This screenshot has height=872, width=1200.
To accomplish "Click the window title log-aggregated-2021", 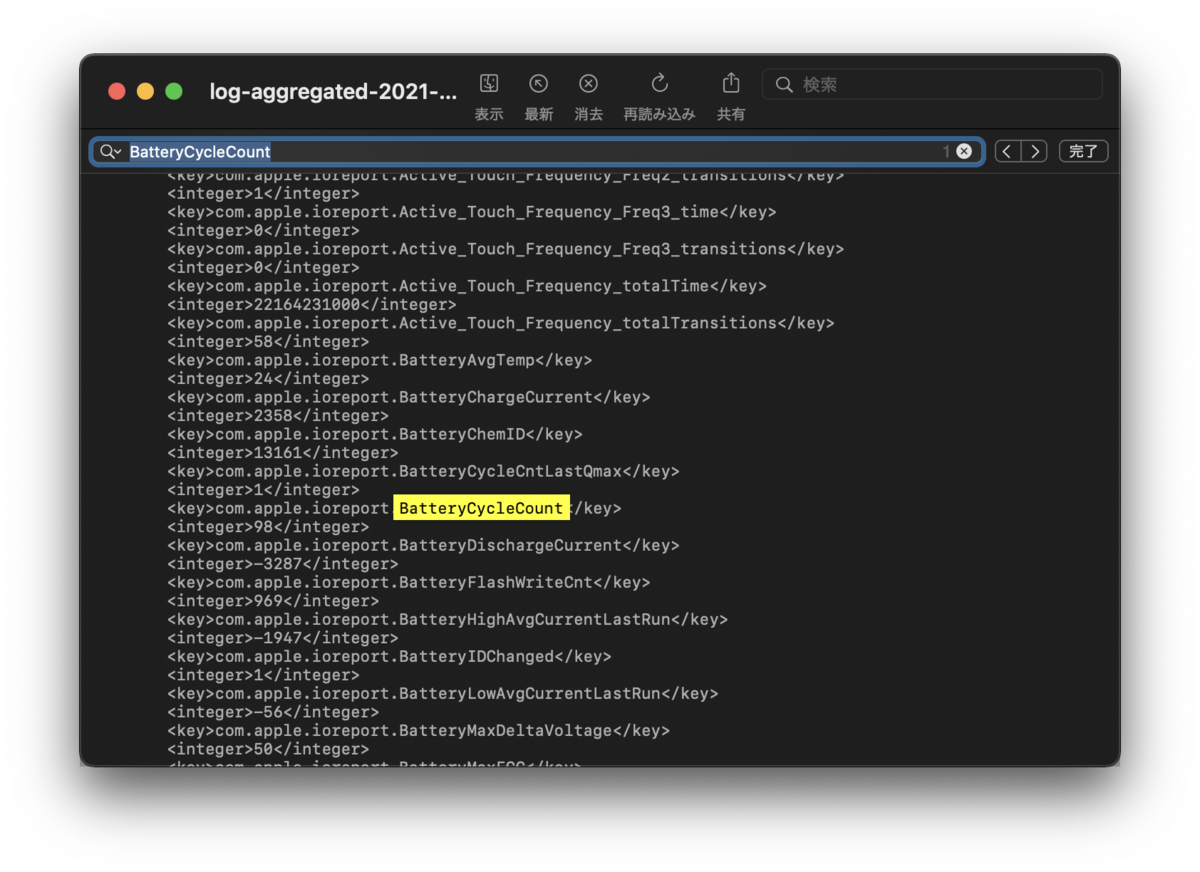I will 333,92.
